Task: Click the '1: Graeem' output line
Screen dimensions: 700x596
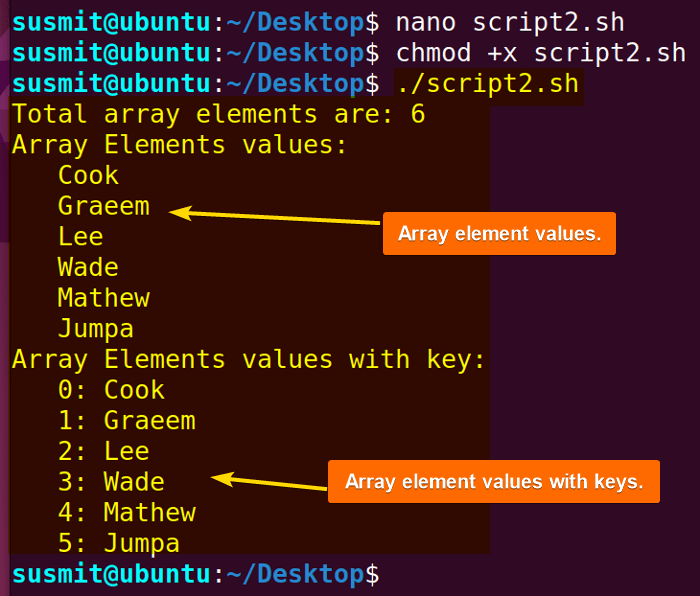Action: 127,421
